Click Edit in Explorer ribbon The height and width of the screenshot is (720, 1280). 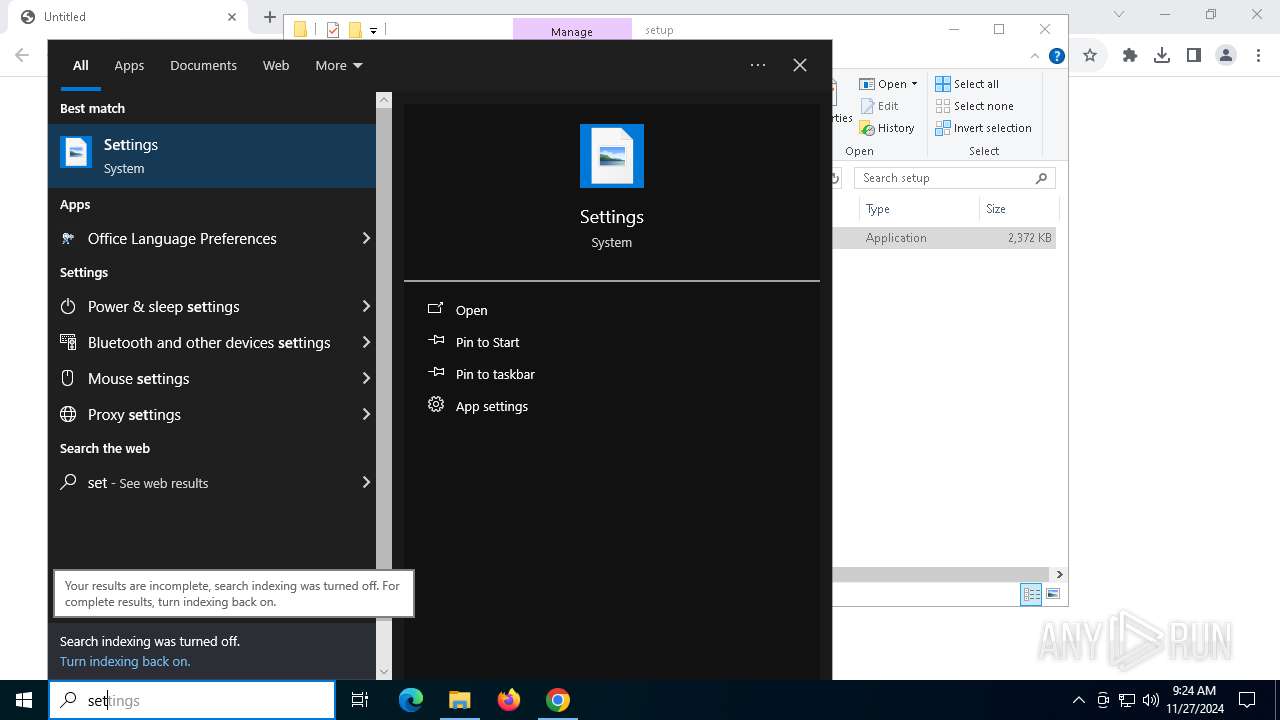tap(879, 106)
